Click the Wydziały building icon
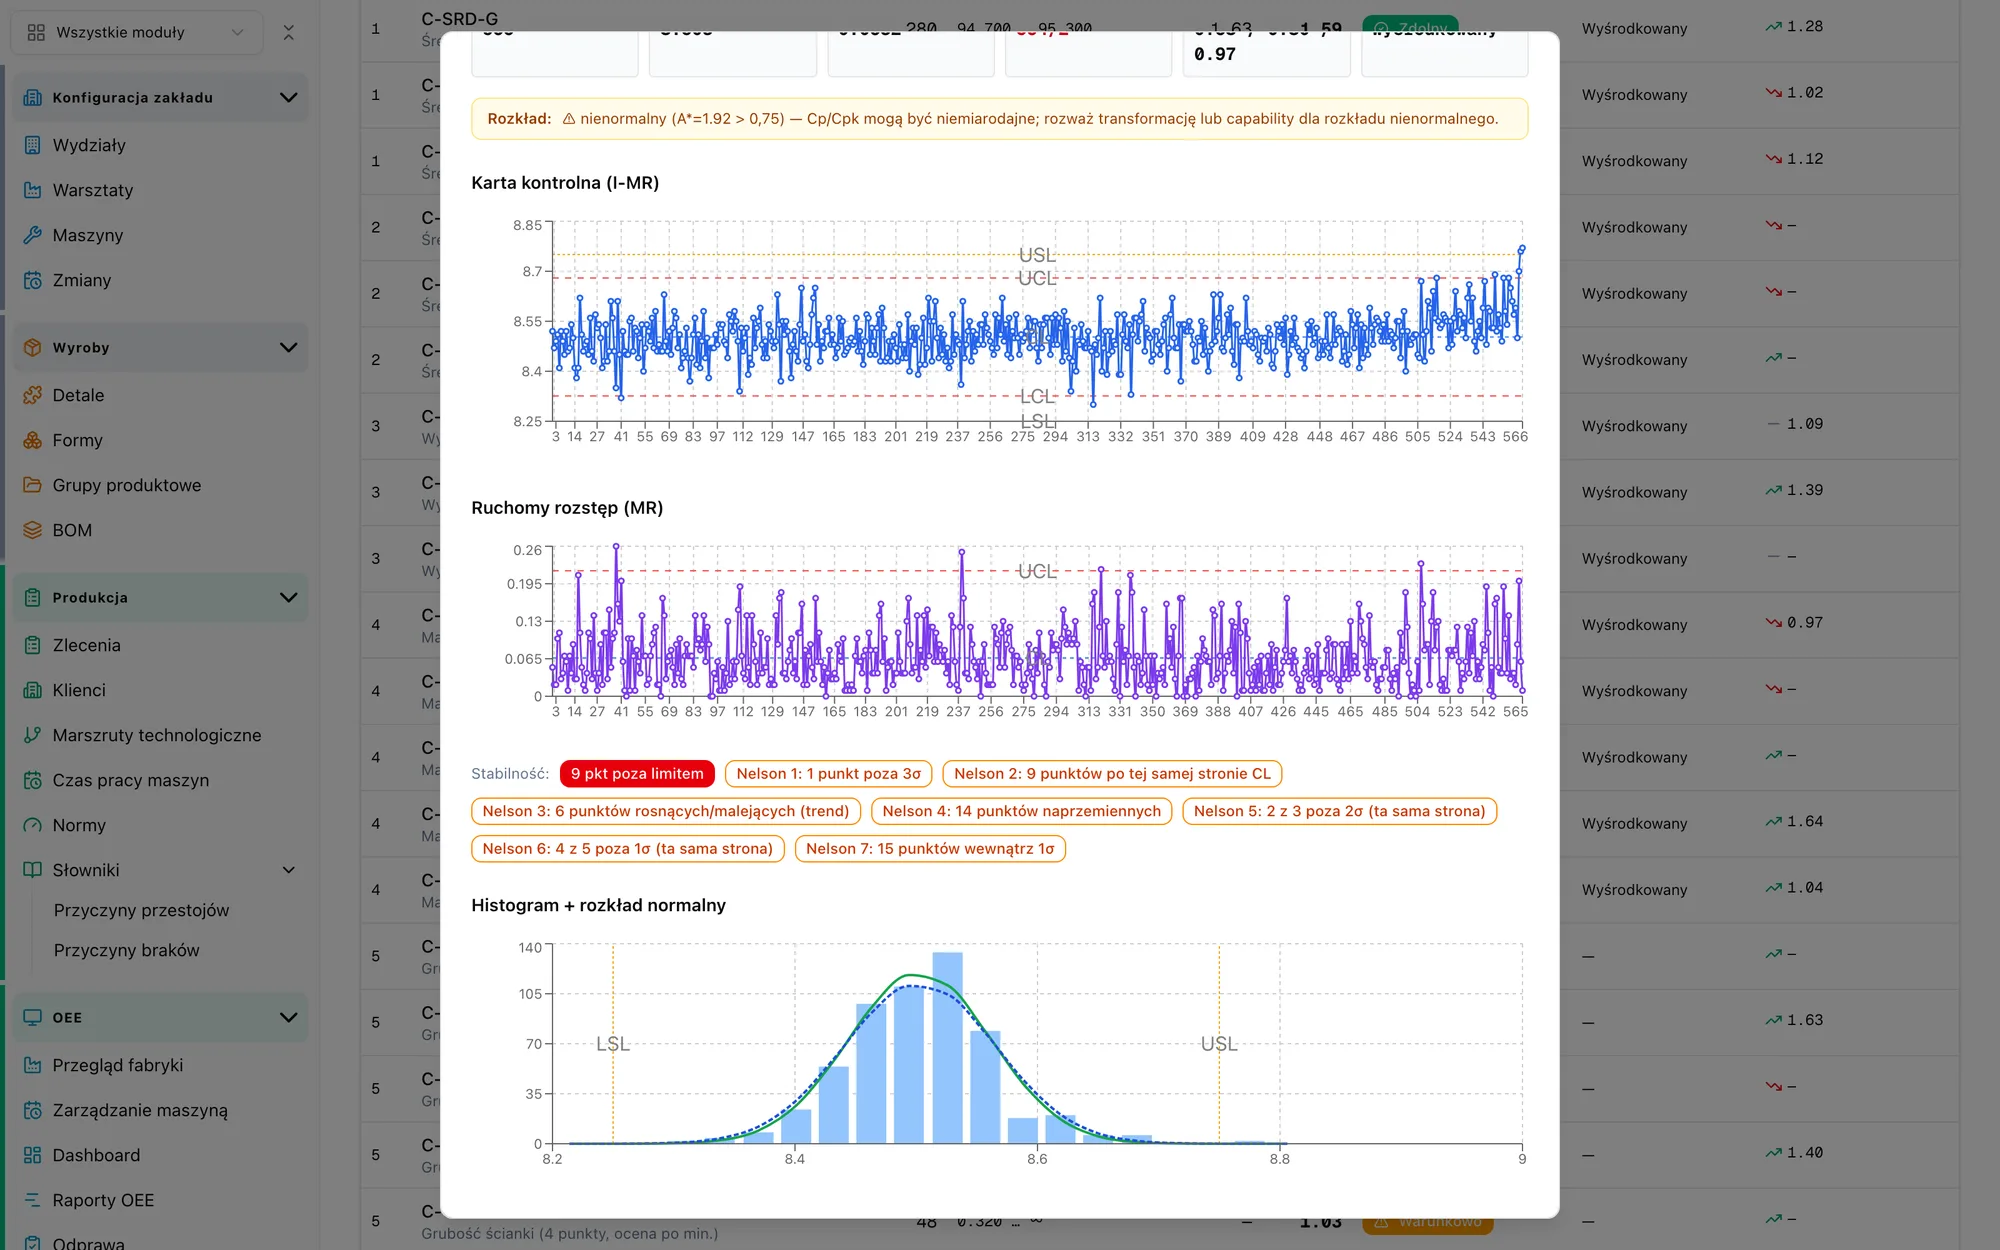Image resolution: width=2000 pixels, height=1250 pixels. pos(33,145)
